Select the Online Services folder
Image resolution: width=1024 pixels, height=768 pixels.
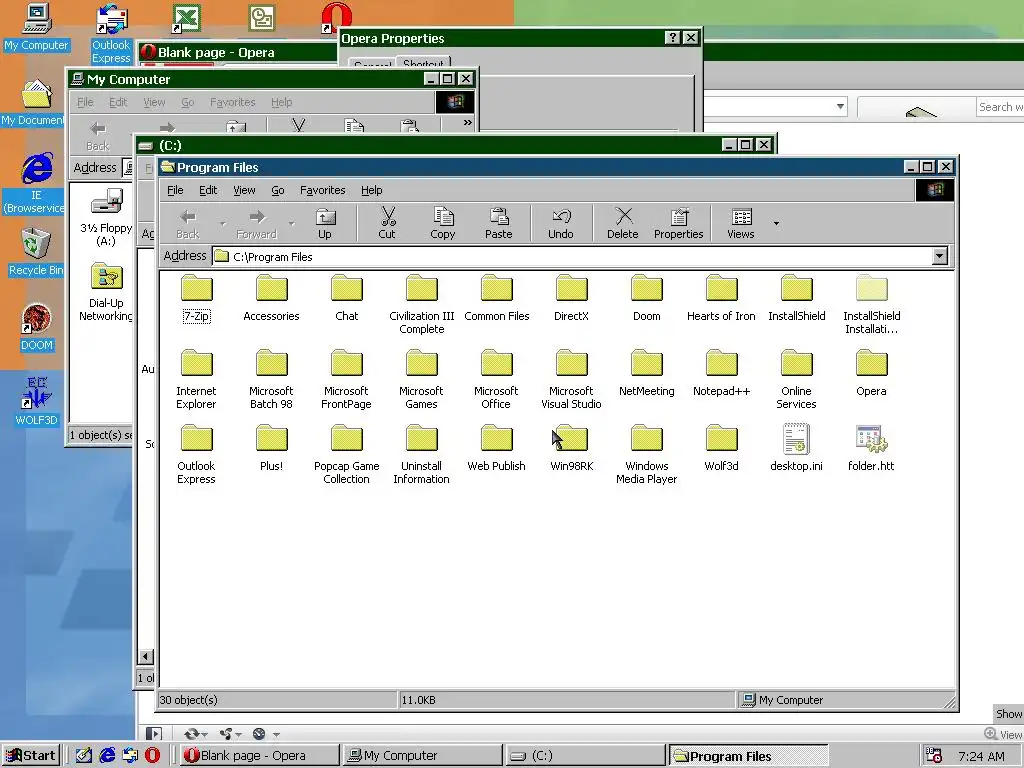point(796,379)
